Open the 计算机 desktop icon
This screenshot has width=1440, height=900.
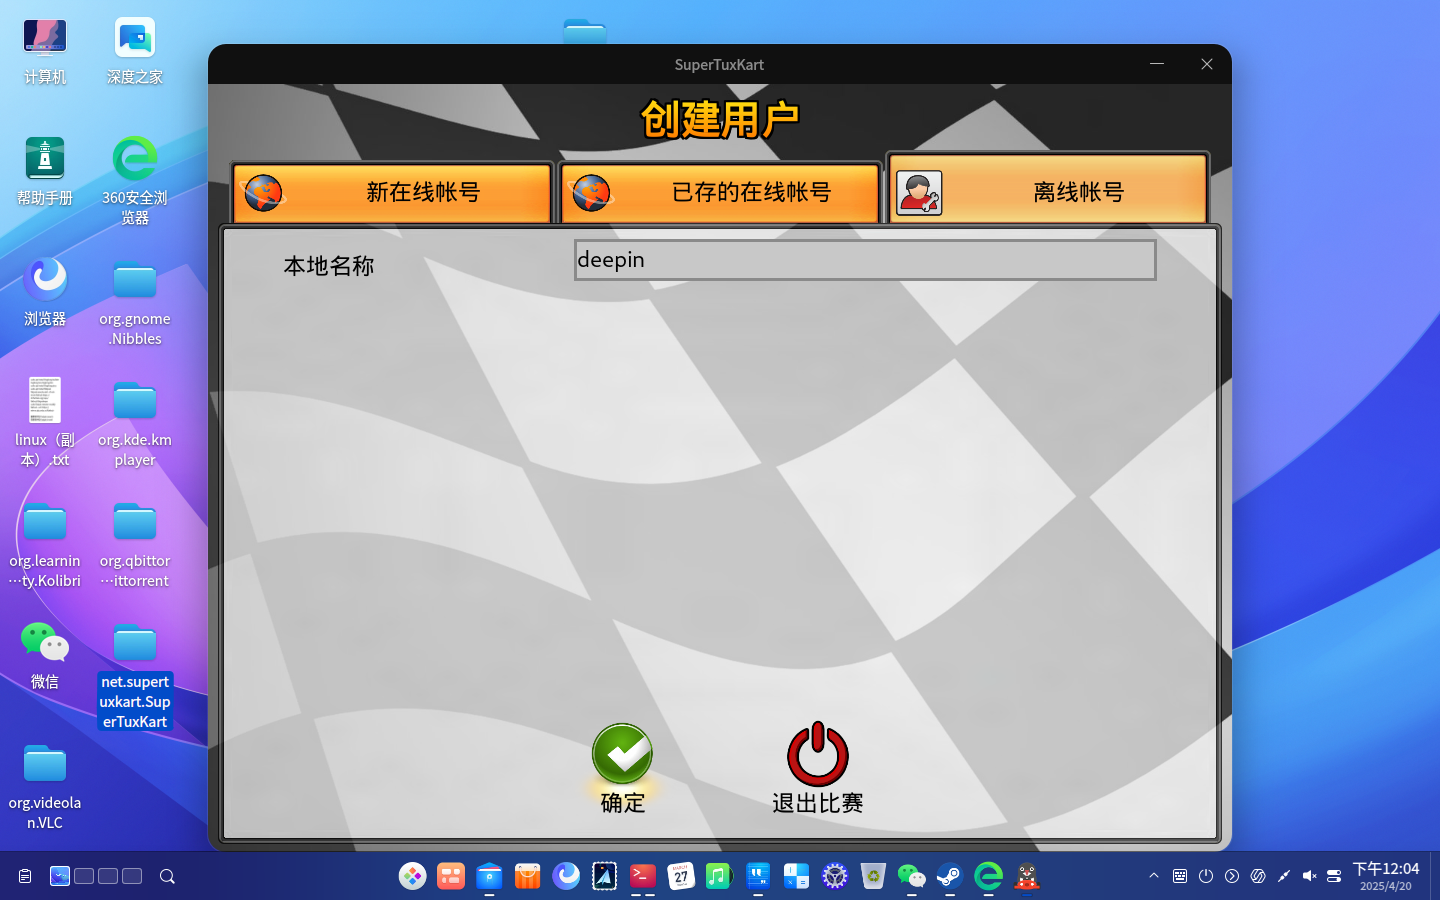point(45,52)
